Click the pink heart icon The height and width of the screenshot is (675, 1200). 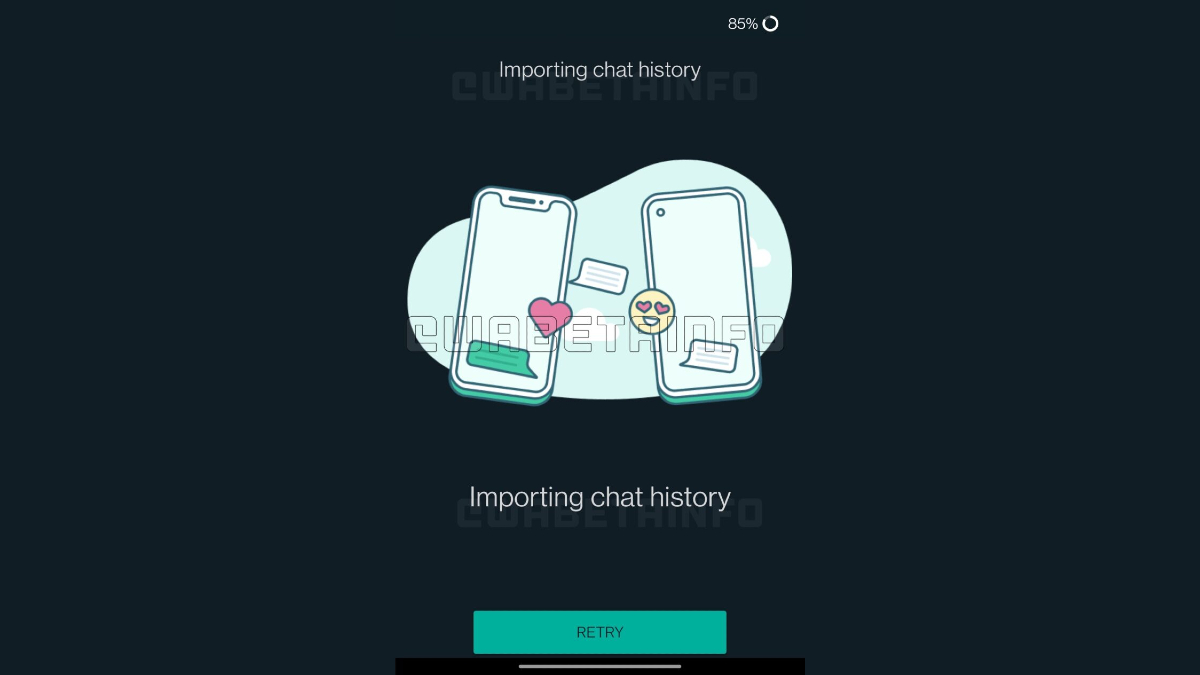pos(549,317)
